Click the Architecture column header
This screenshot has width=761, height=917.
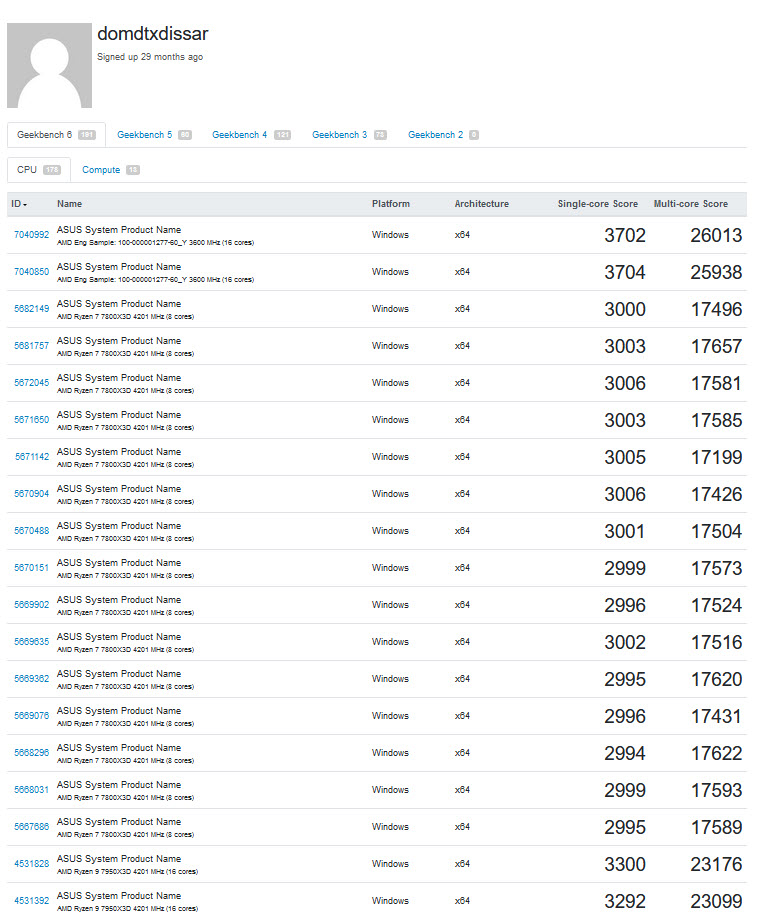coord(482,204)
